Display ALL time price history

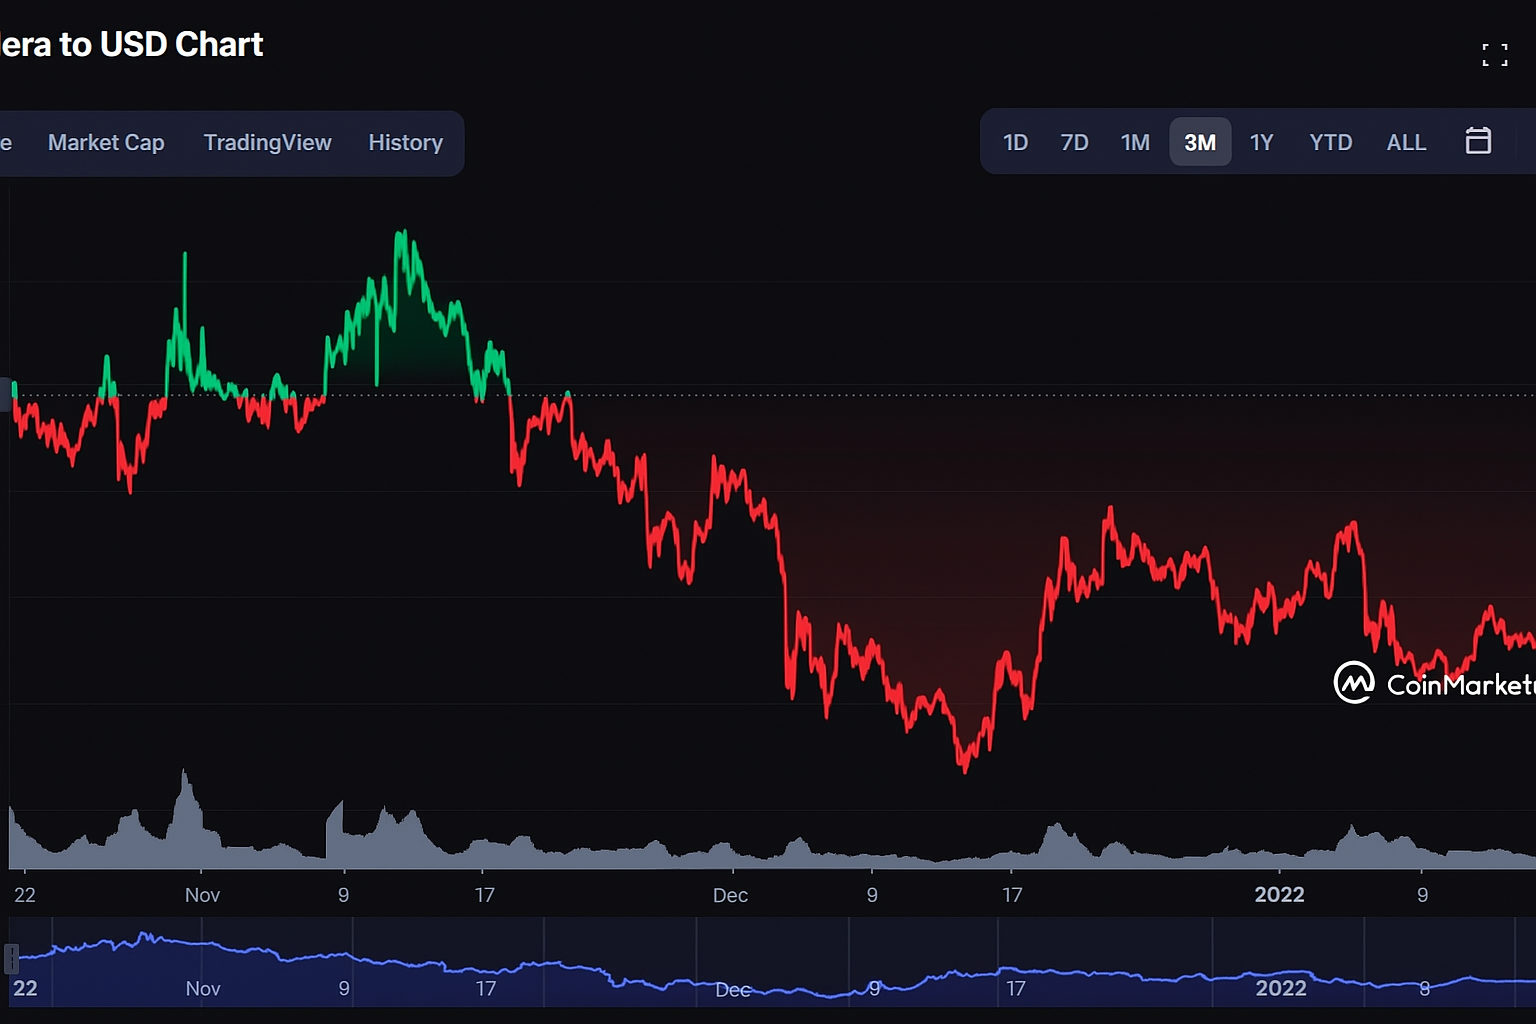1406,142
